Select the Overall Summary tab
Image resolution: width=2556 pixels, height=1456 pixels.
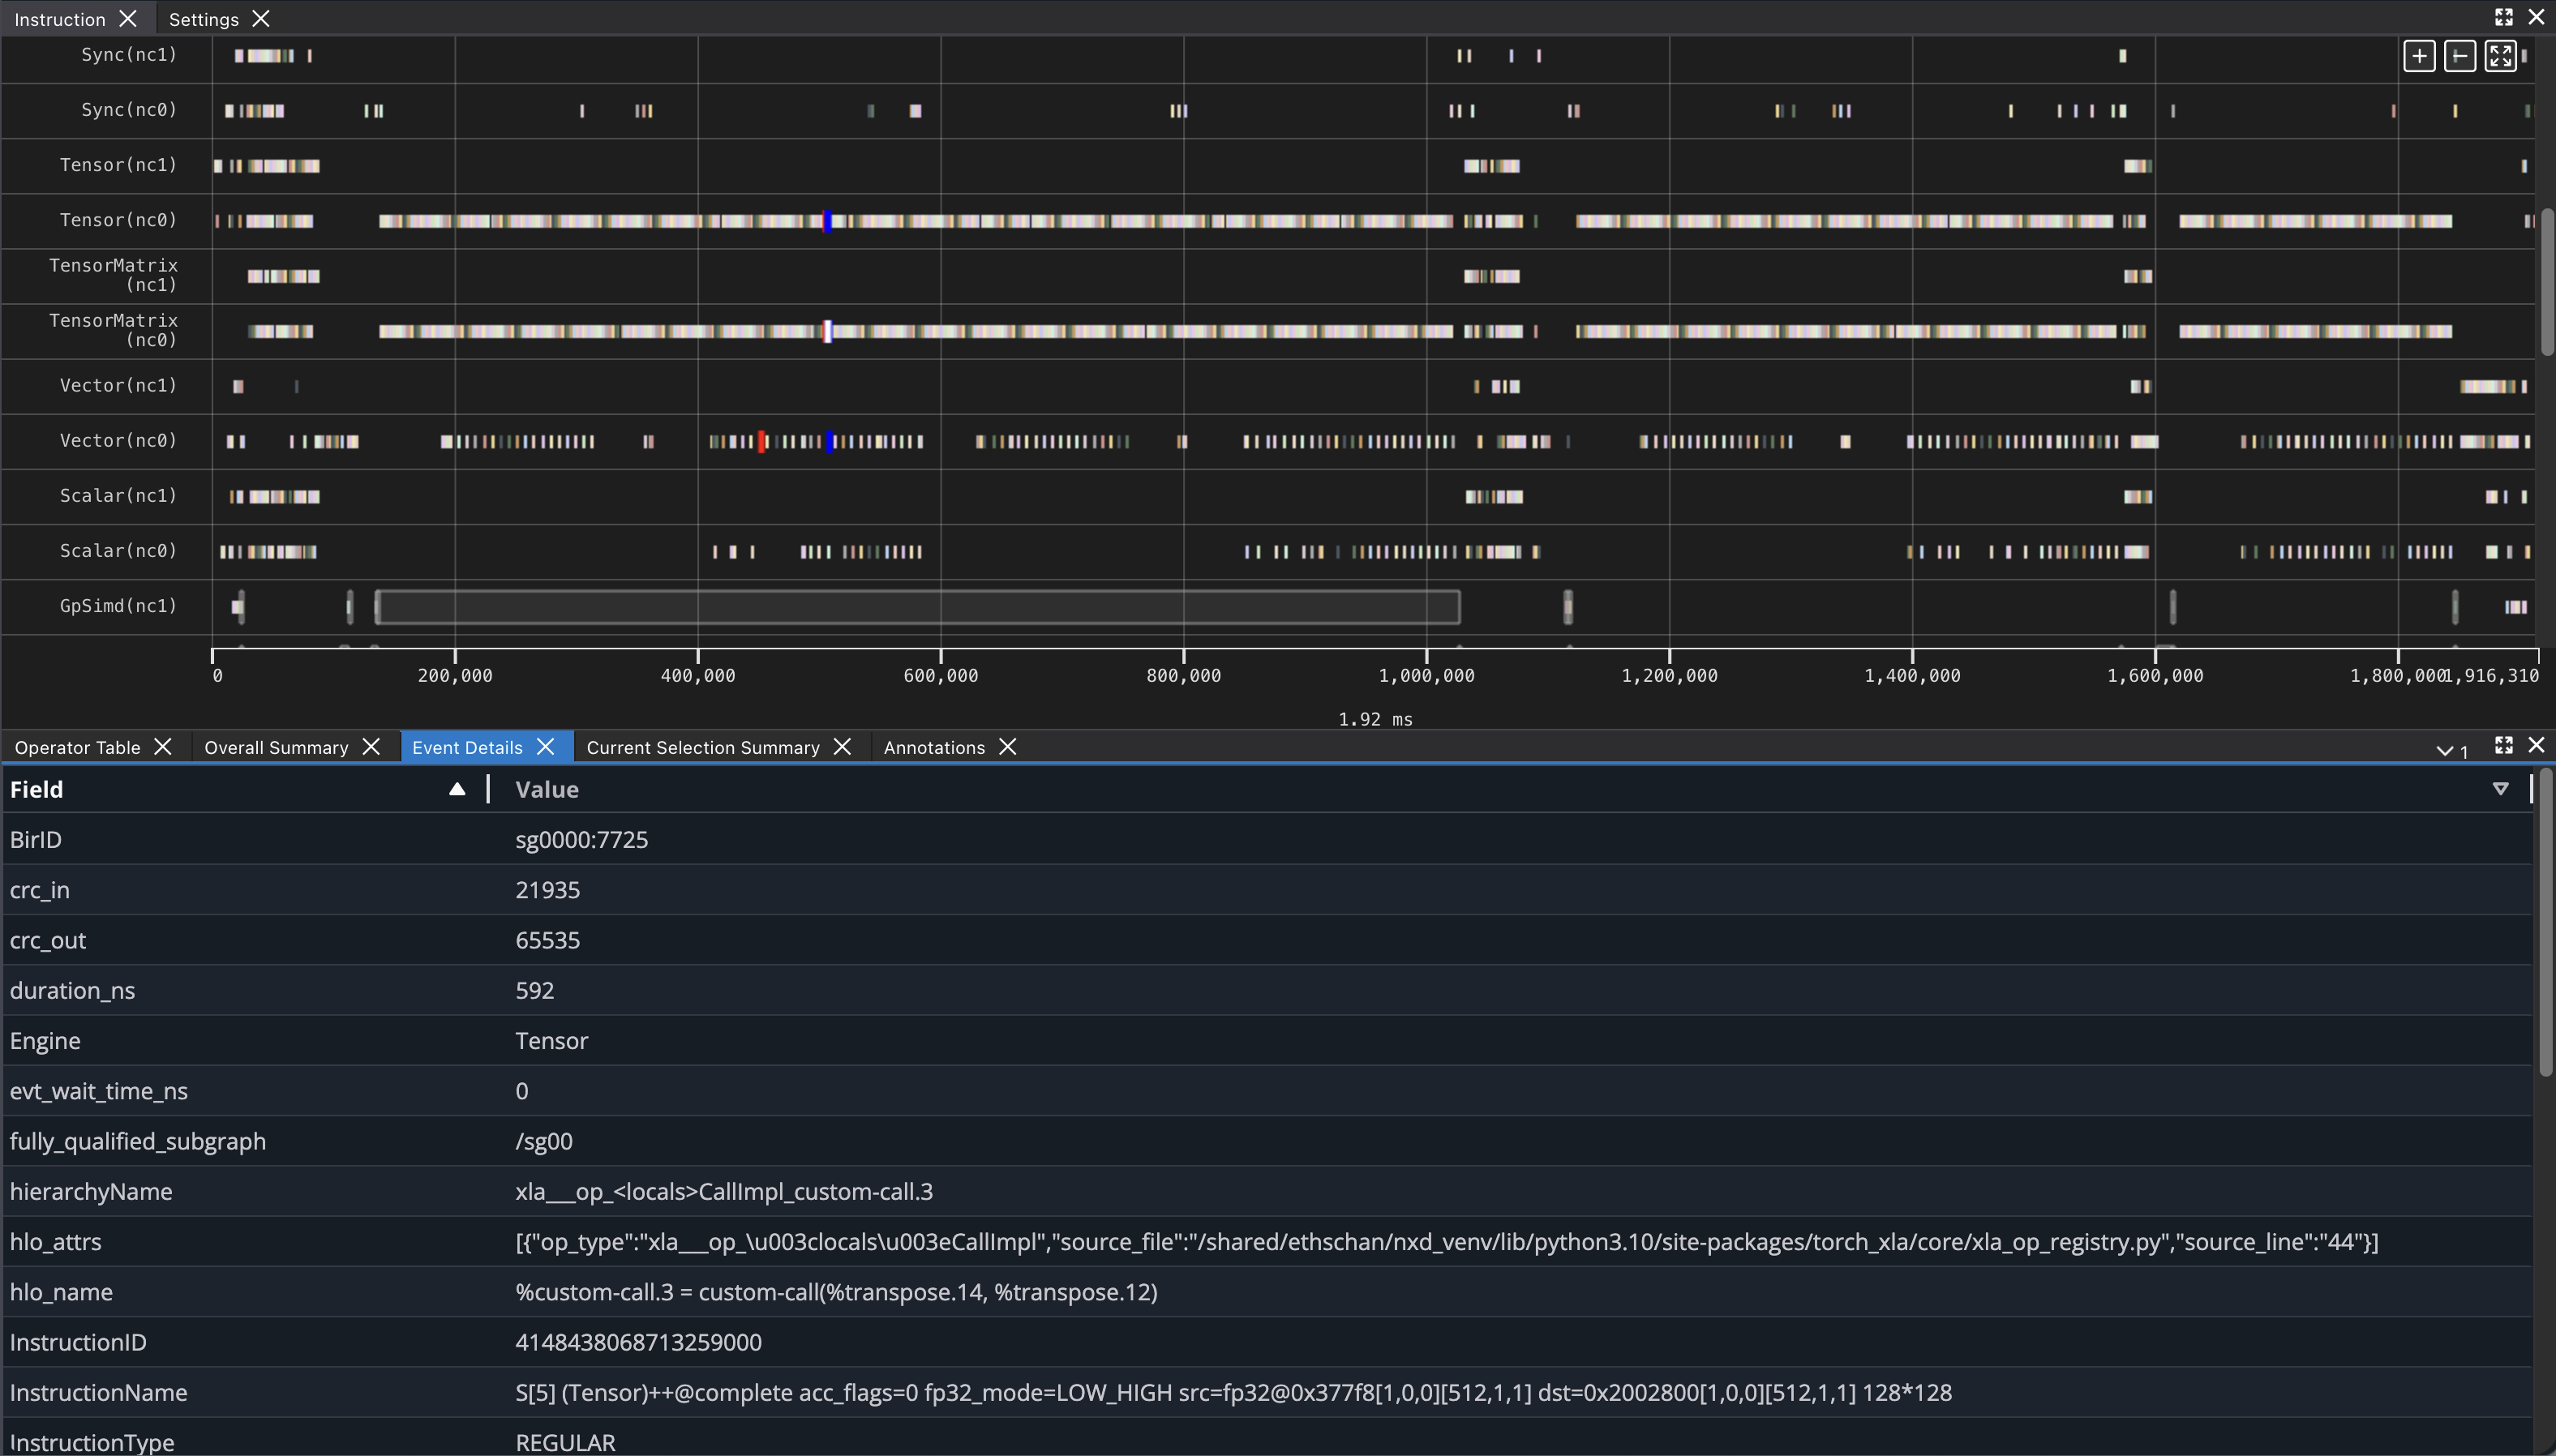point(276,747)
